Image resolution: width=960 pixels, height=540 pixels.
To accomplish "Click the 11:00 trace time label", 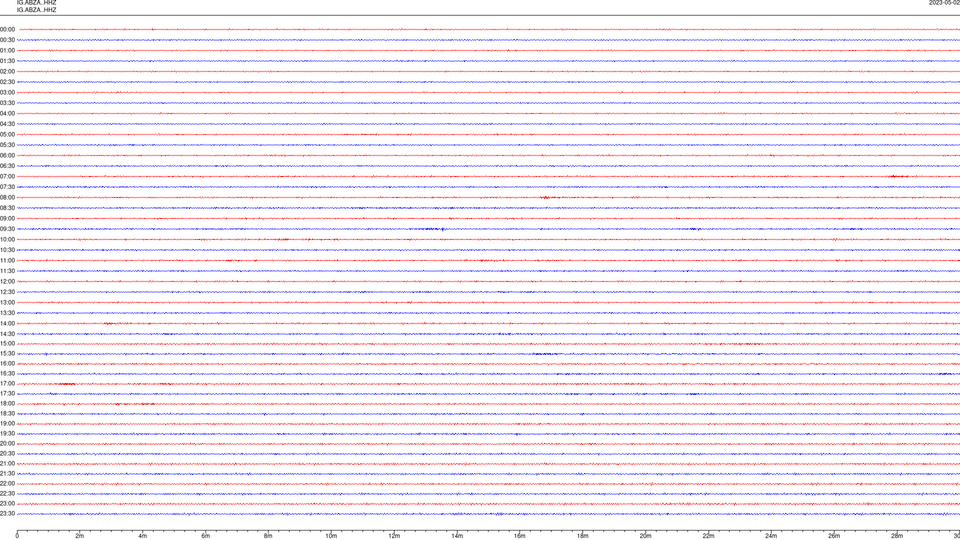I will (x=7, y=261).
